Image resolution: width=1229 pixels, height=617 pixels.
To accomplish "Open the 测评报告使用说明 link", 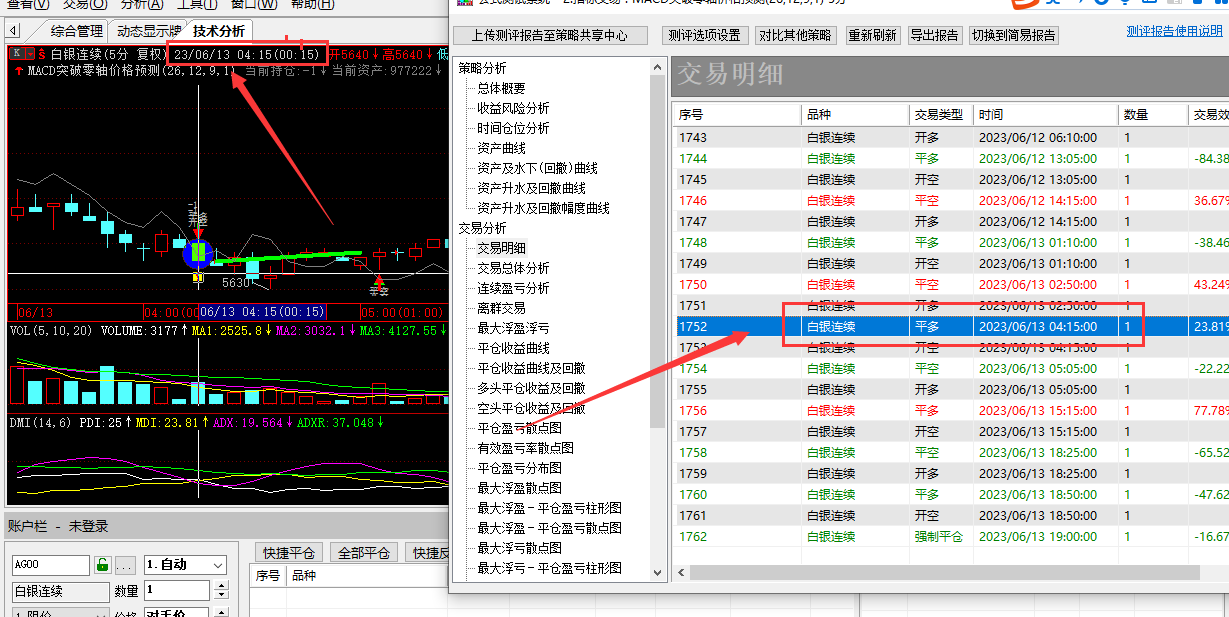I will 1174,31.
